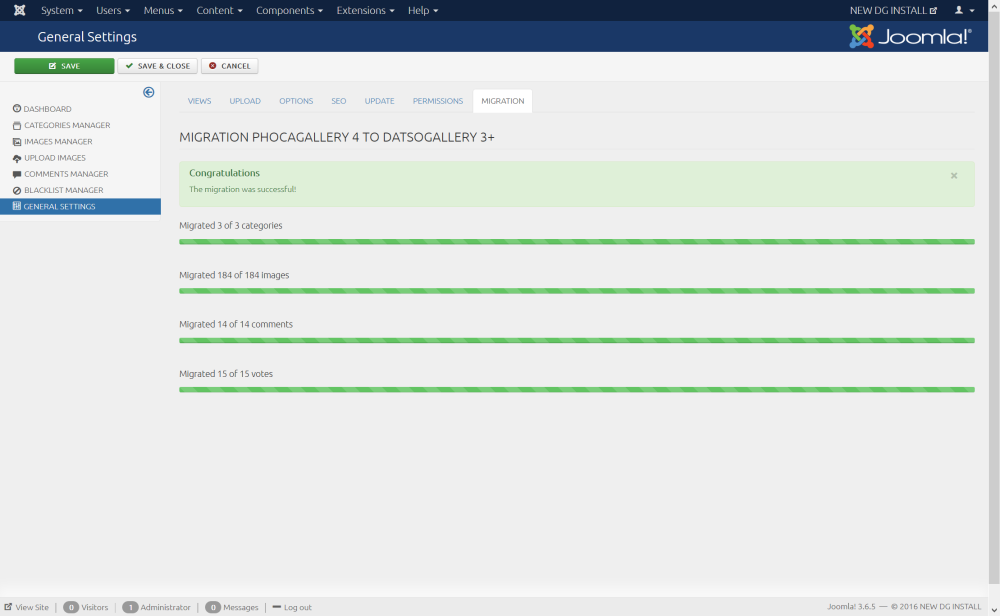Switch to the SEO tab
The height and width of the screenshot is (616, 1000).
339,101
